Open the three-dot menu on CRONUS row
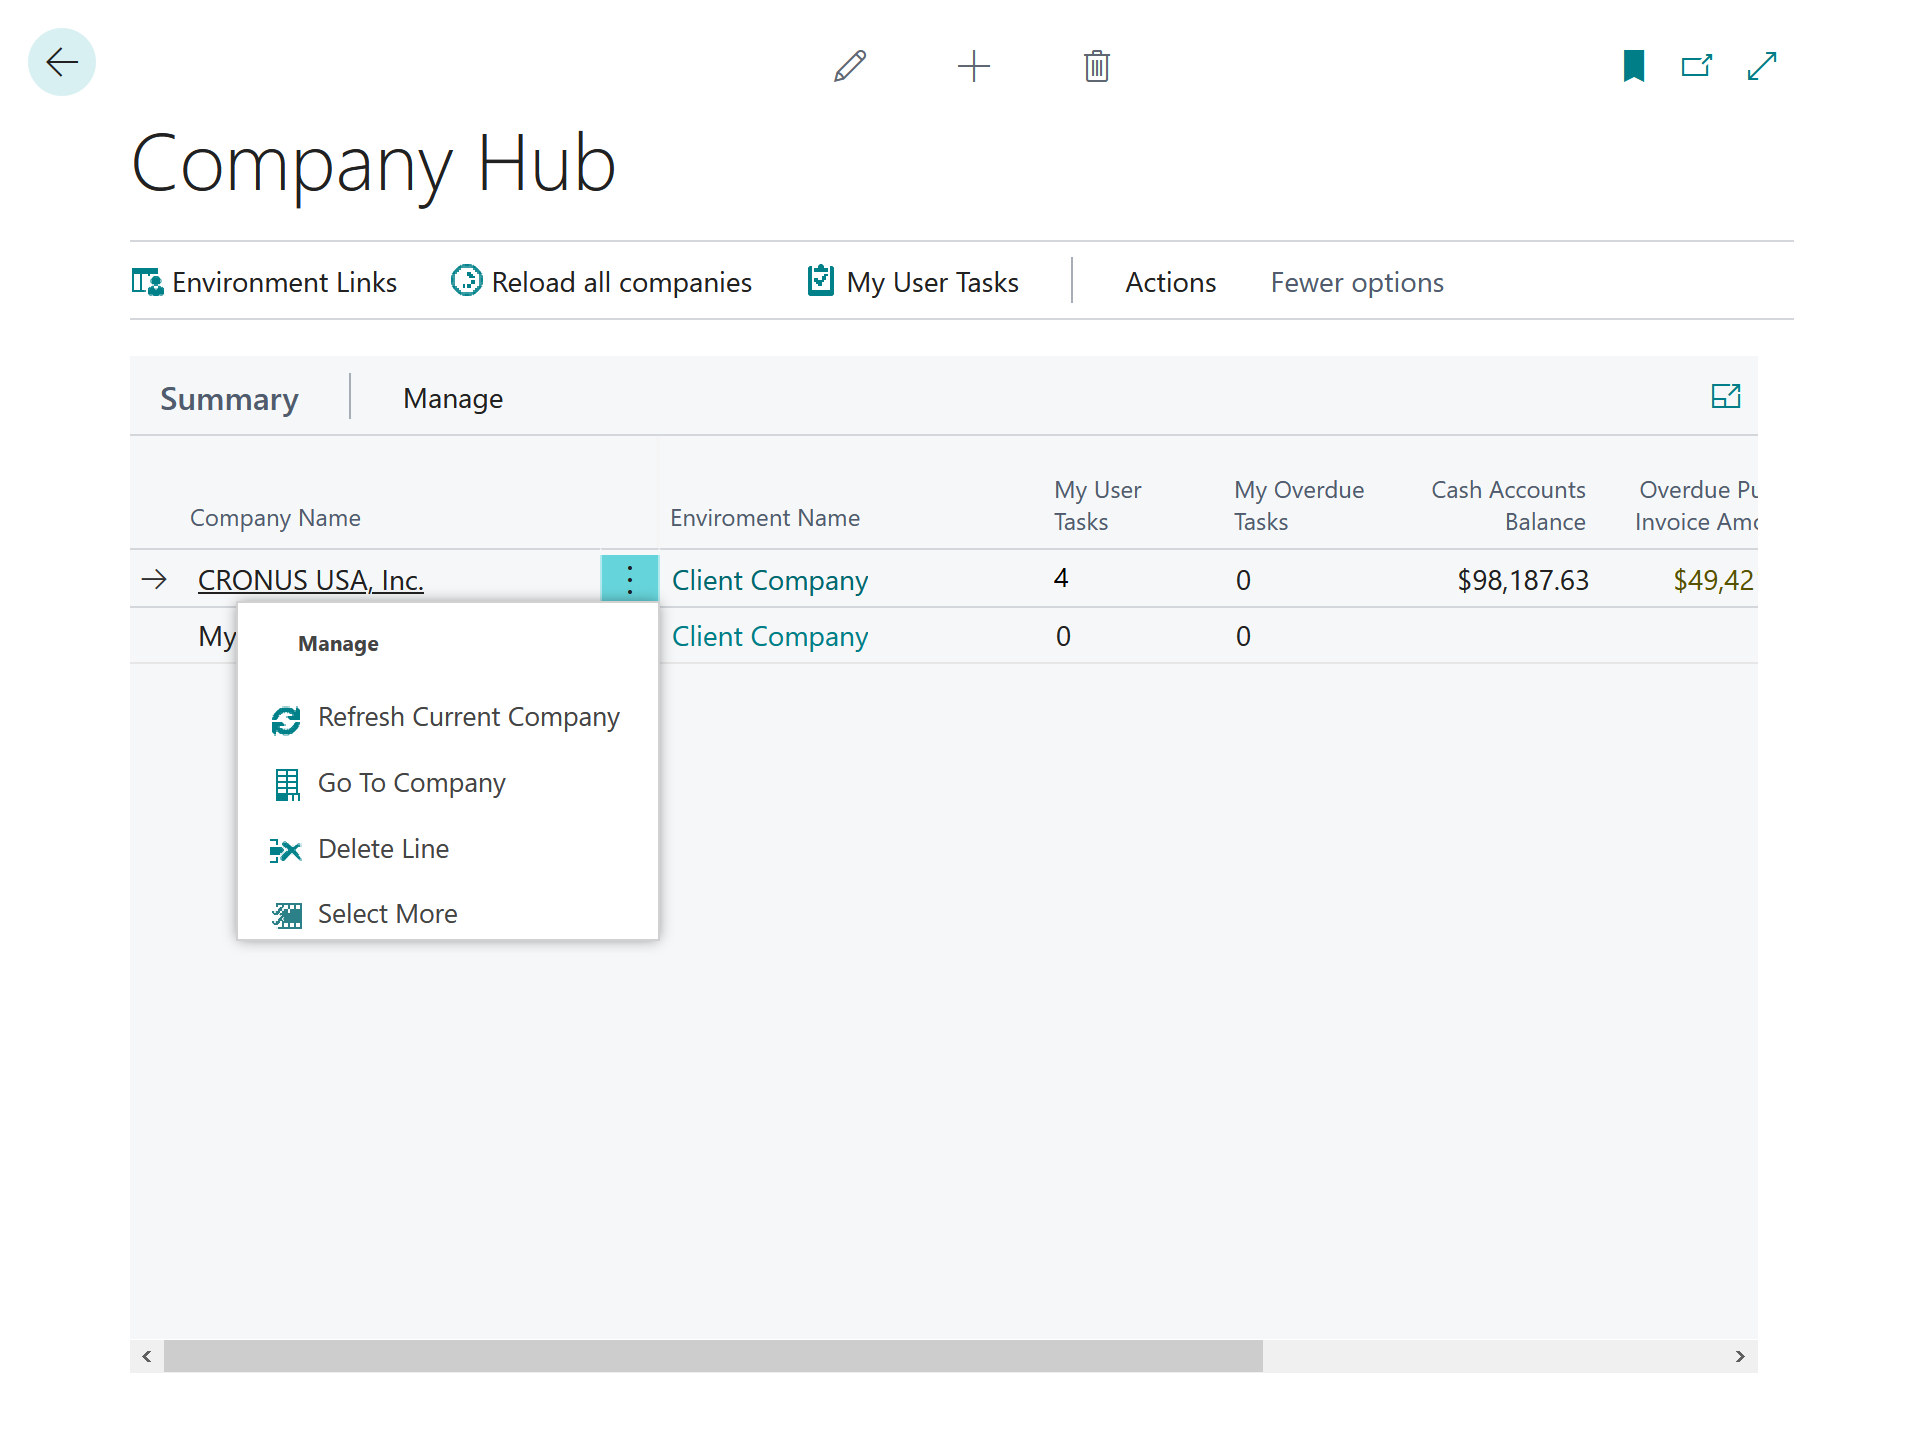 point(629,578)
